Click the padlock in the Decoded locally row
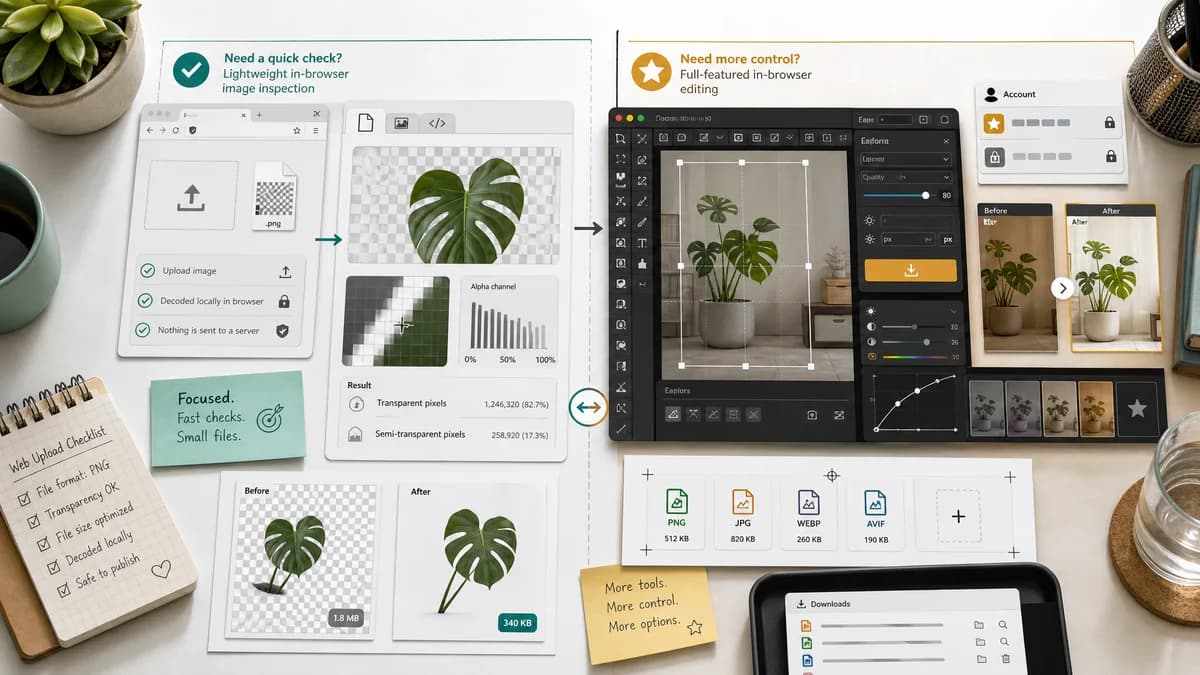Screen dimensions: 1200x675 point(284,301)
